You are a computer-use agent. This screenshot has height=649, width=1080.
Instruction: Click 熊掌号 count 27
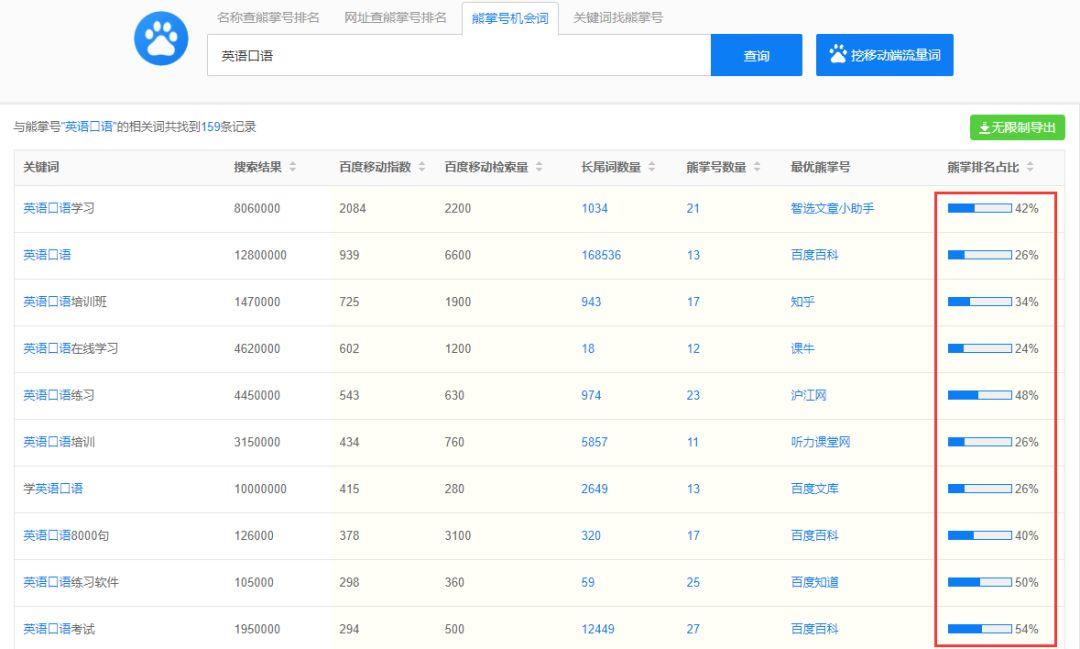[x=693, y=629]
